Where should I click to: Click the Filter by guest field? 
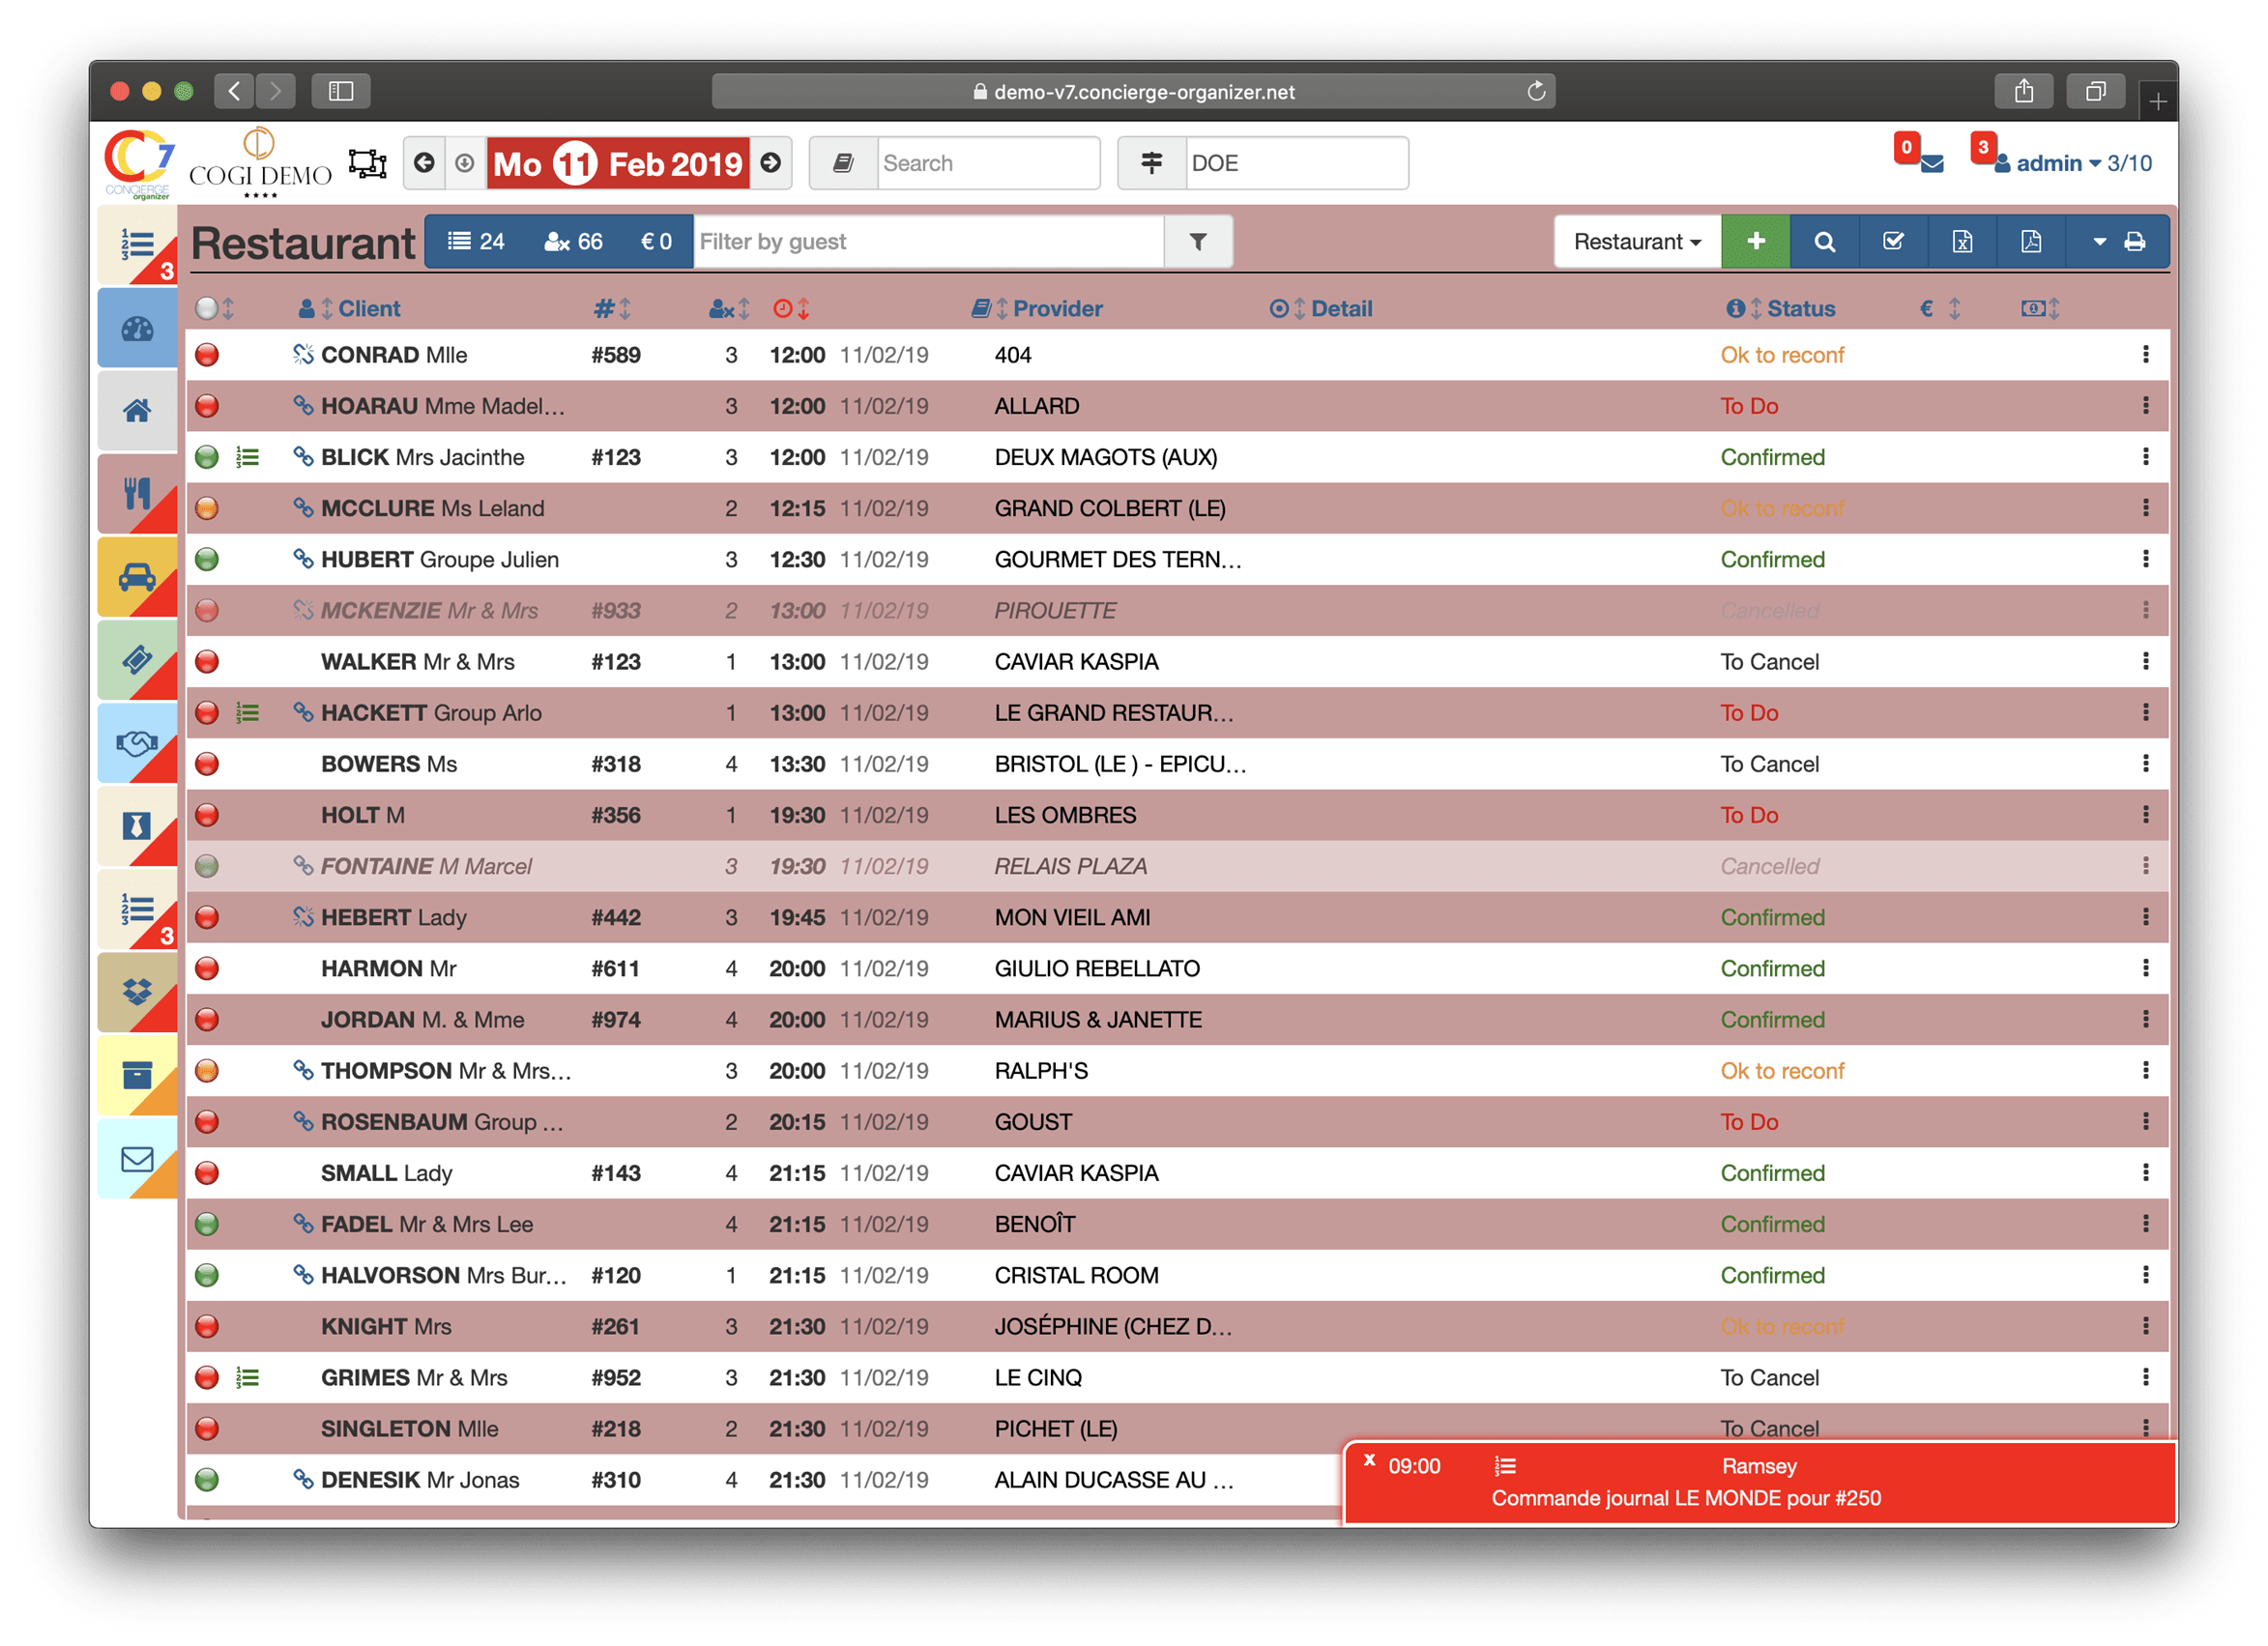pos(928,241)
